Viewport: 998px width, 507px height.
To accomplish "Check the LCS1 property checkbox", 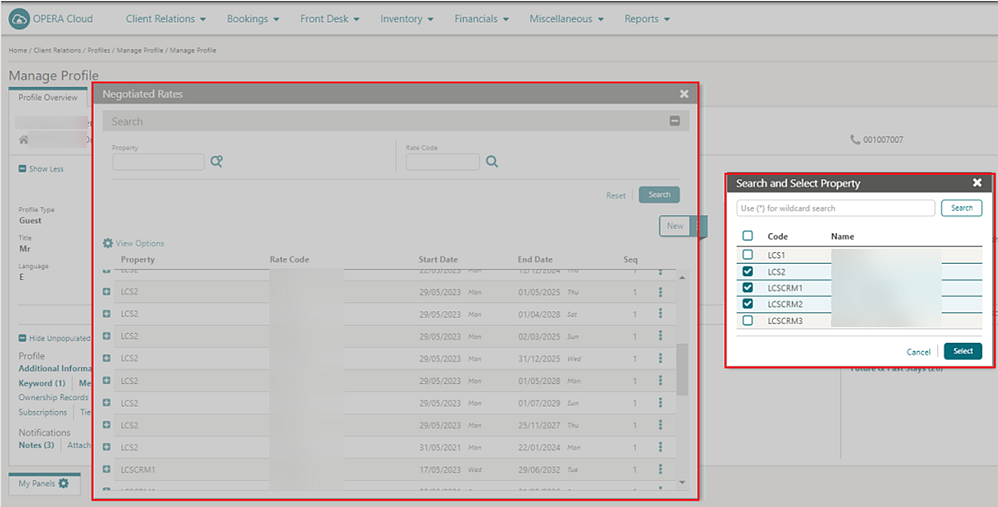I will [748, 254].
